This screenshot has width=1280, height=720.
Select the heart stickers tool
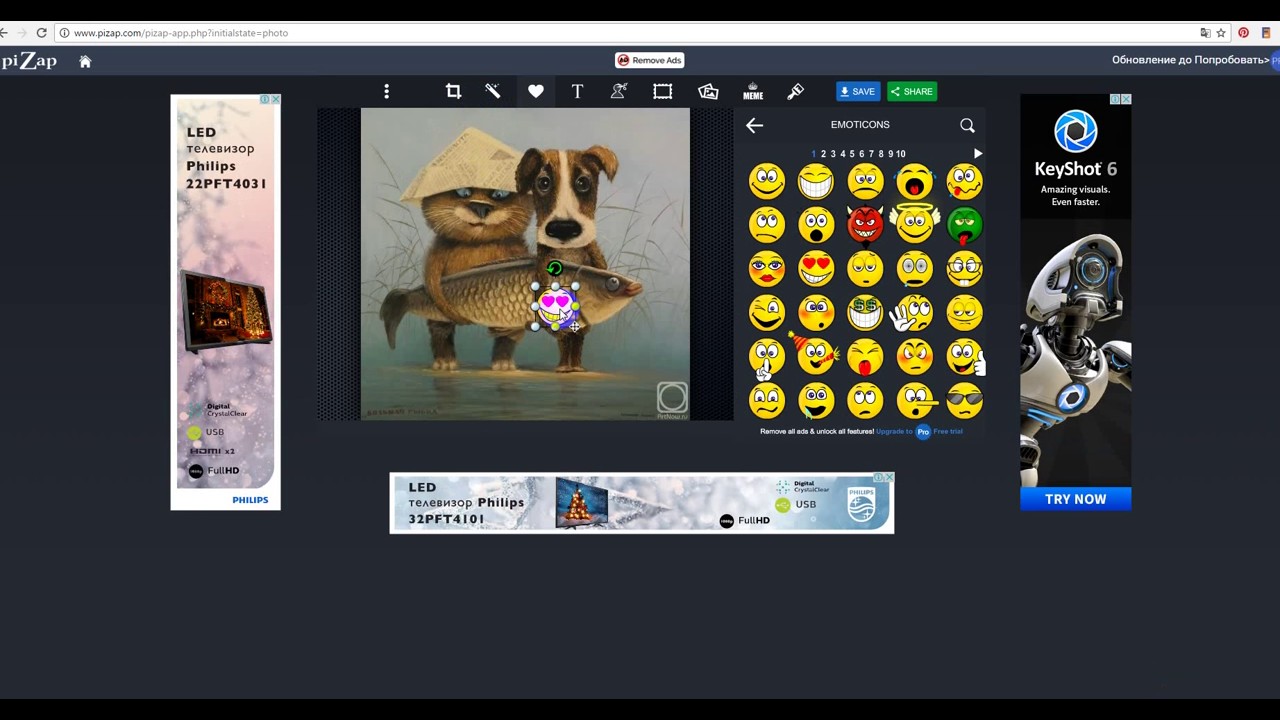[x=536, y=91]
